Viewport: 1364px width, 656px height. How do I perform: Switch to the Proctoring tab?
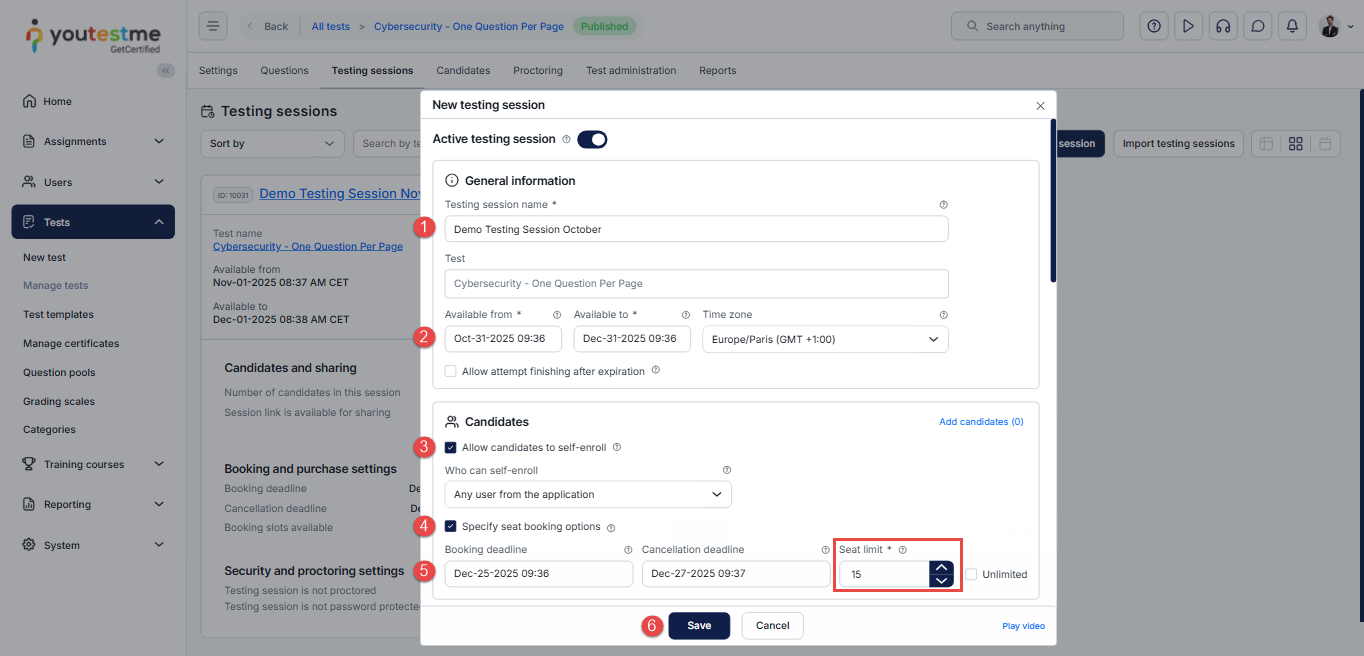(x=538, y=71)
